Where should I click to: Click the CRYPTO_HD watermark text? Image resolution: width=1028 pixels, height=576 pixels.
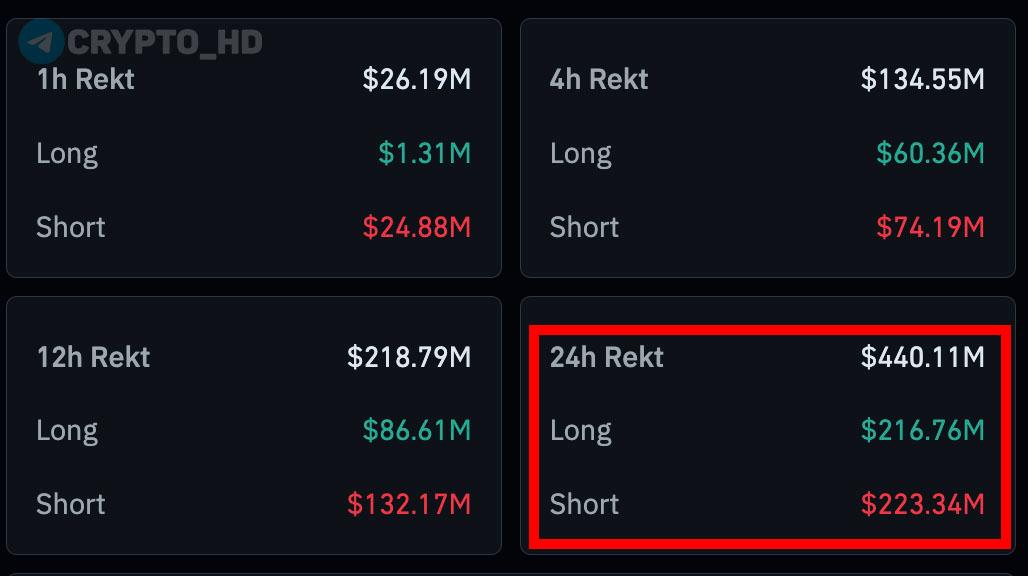pos(165,43)
